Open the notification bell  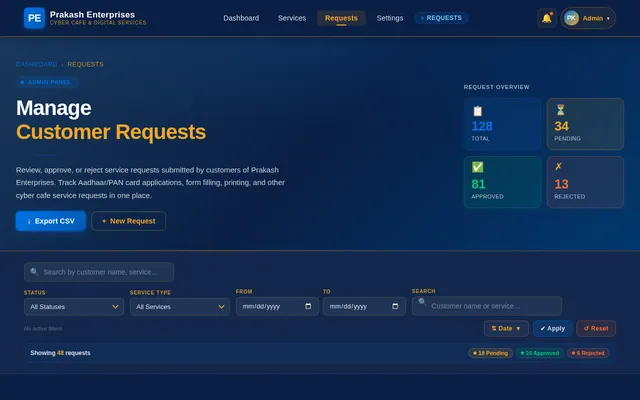pos(547,18)
